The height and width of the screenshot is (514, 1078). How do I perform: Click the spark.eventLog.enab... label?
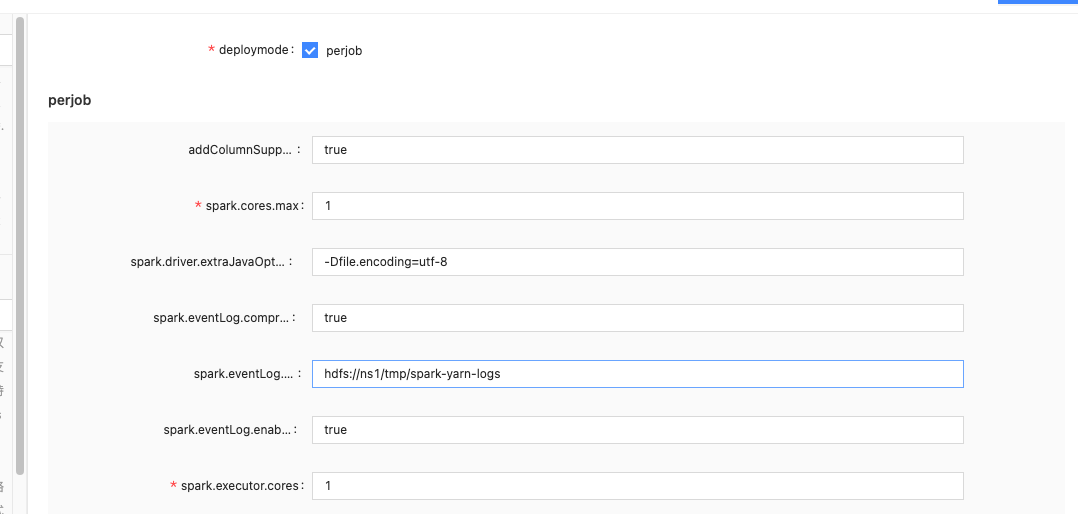226,430
